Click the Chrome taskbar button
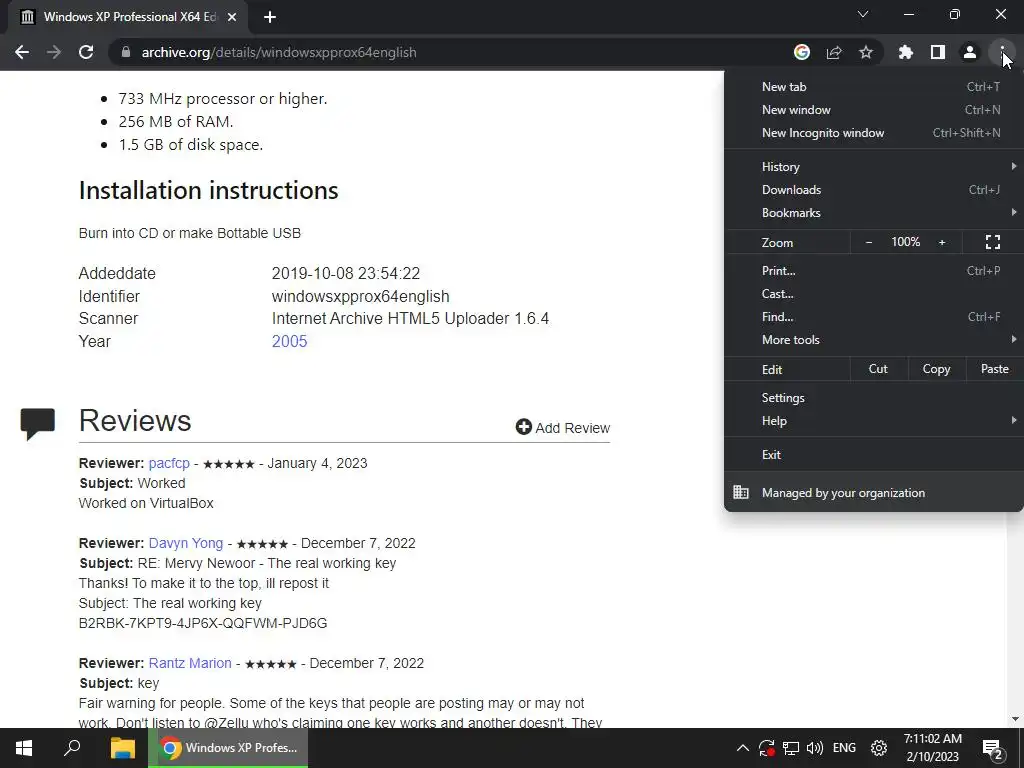Screen dimensions: 1024x768 point(228,748)
